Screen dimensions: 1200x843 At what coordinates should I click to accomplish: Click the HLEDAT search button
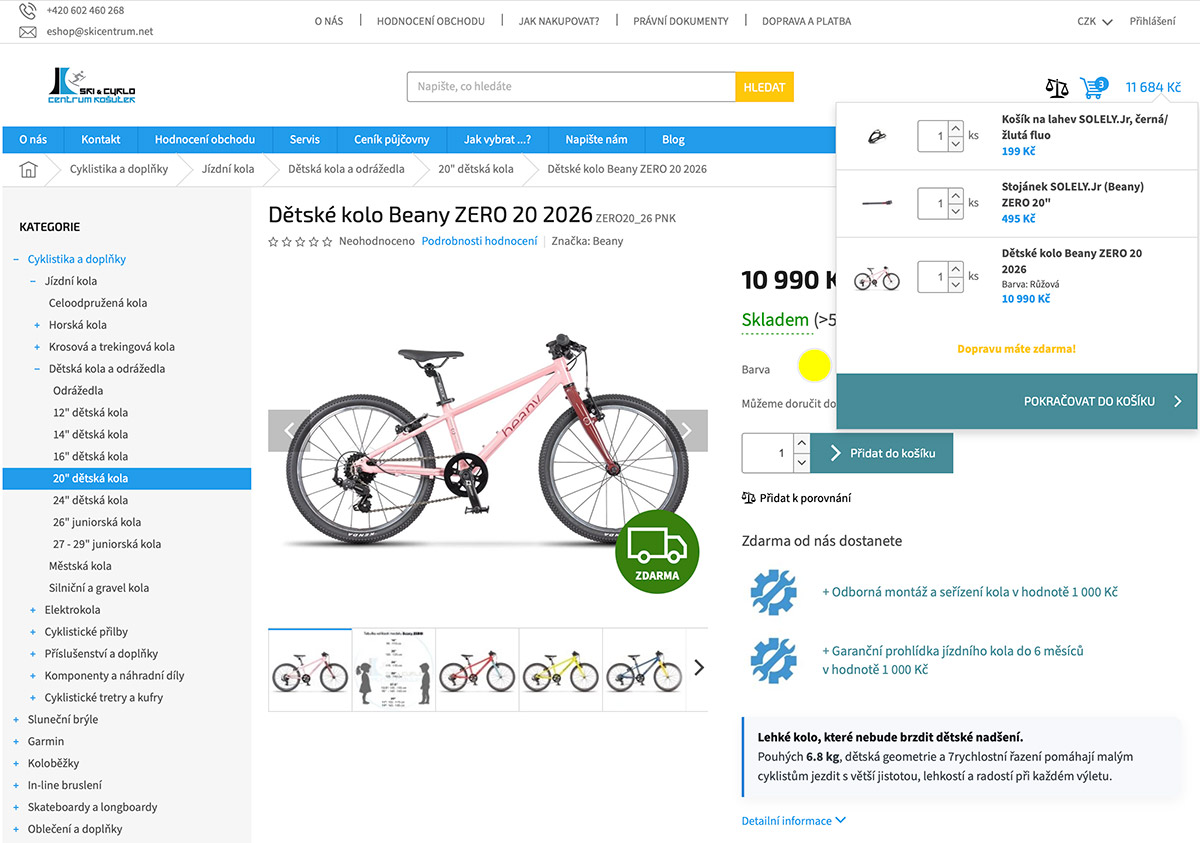765,87
